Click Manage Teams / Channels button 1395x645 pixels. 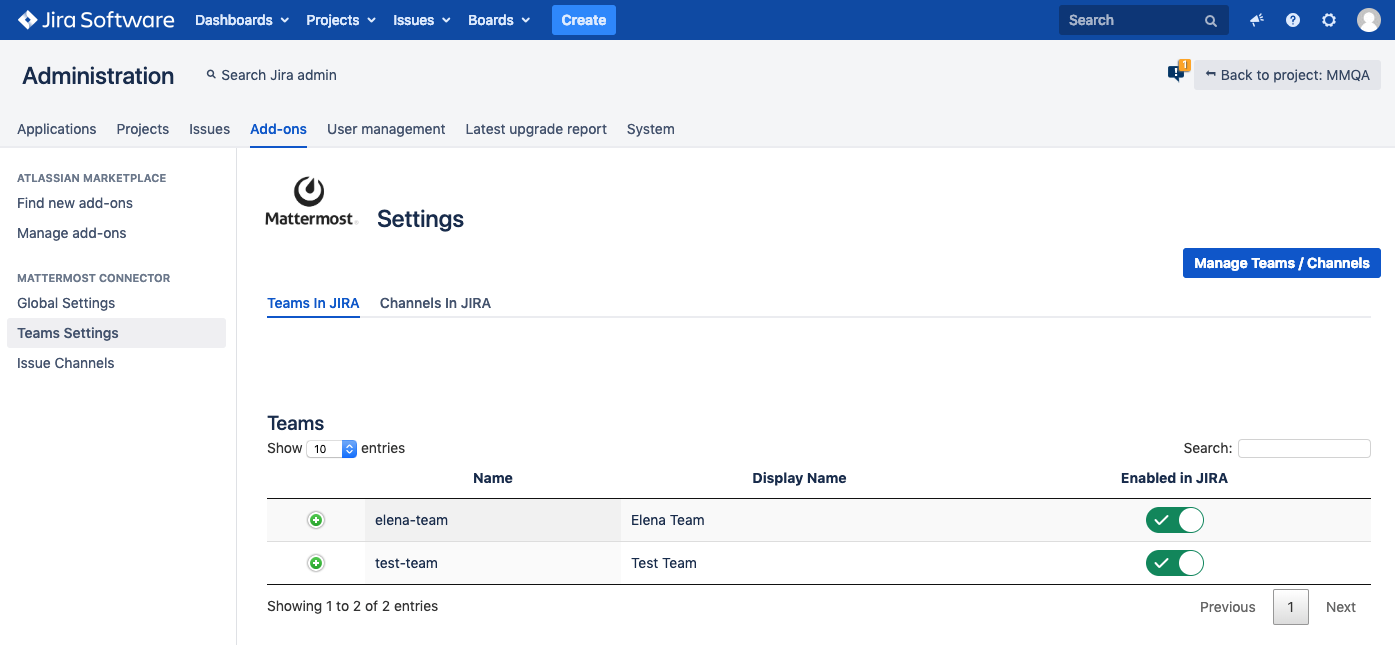coord(1281,263)
